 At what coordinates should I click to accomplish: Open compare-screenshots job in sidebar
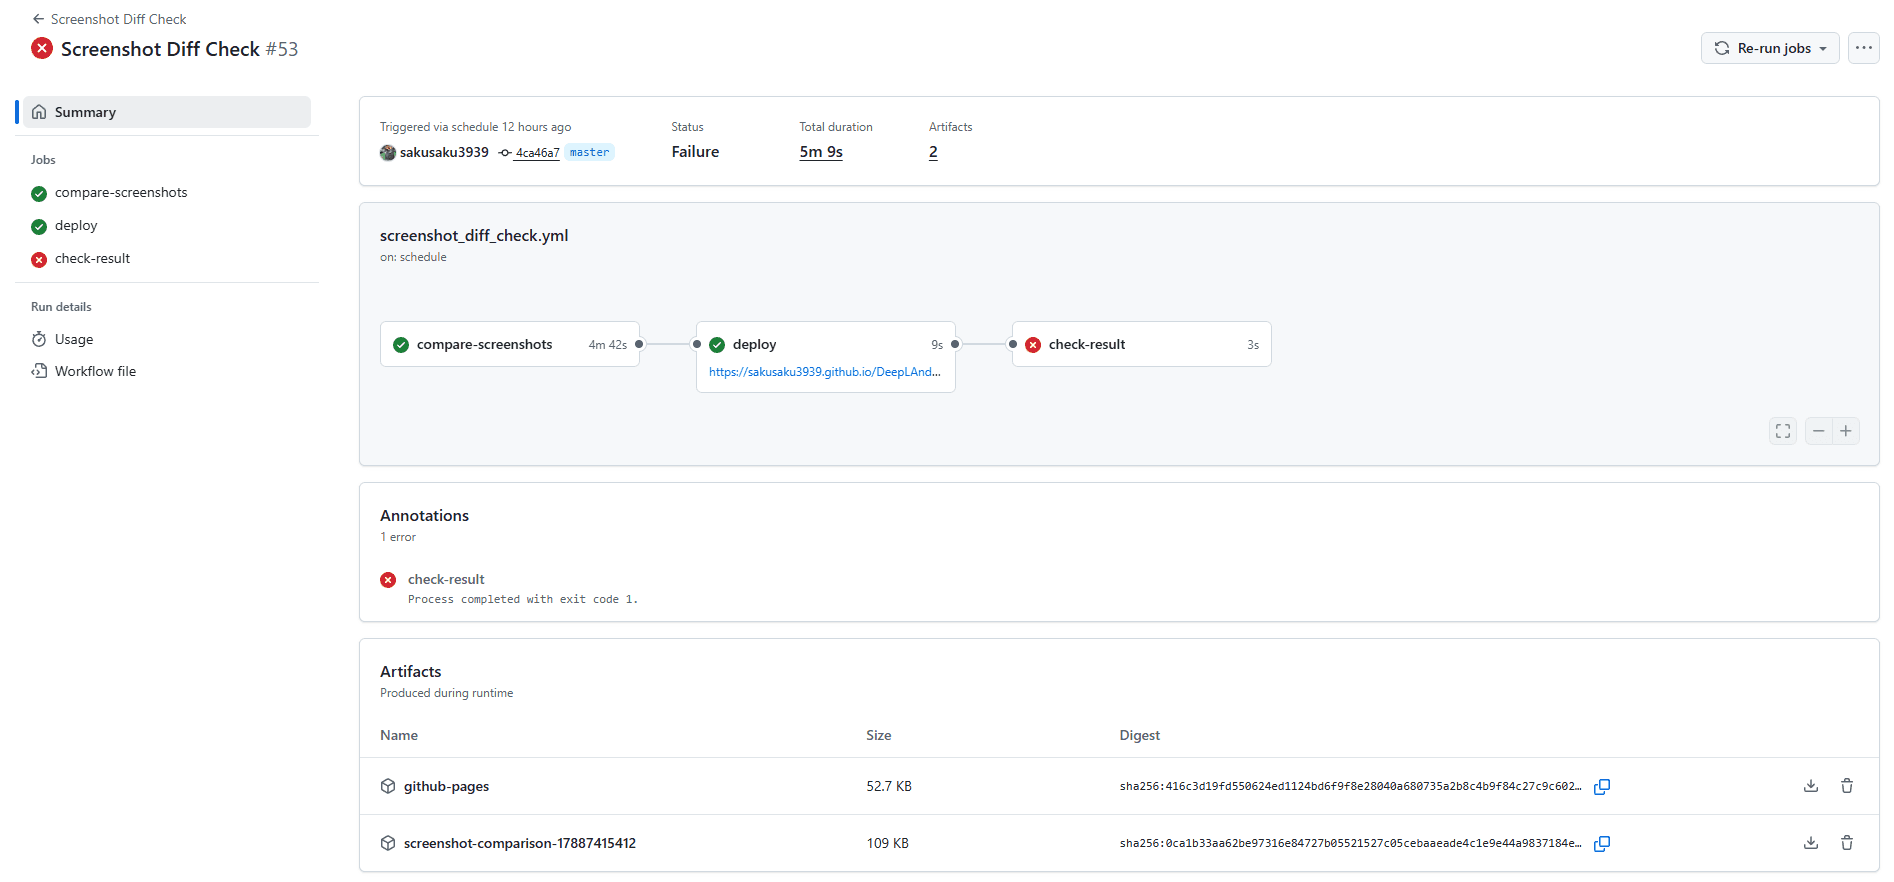point(121,193)
